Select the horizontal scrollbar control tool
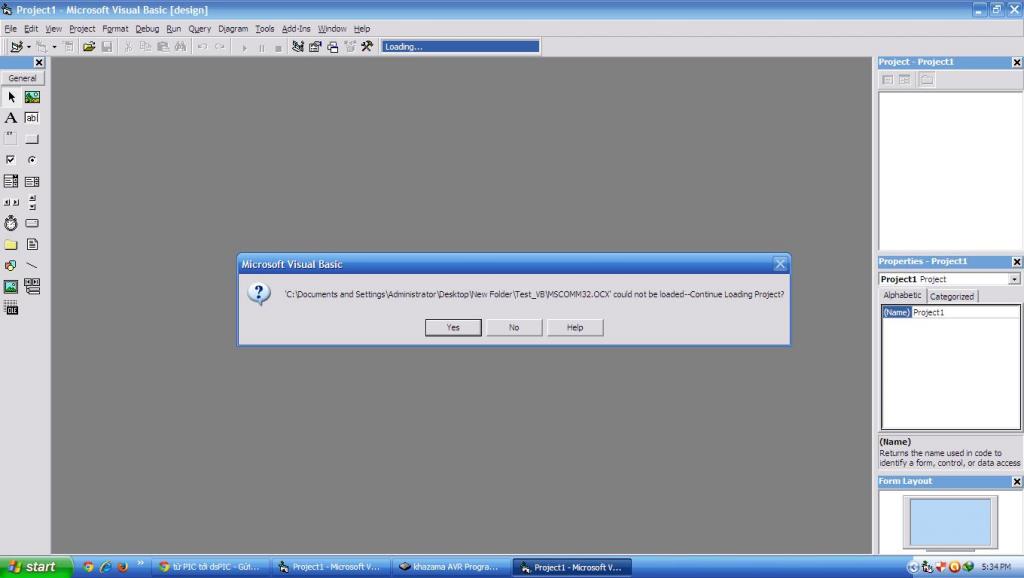Viewport: 1024px width, 578px height. (x=11, y=202)
